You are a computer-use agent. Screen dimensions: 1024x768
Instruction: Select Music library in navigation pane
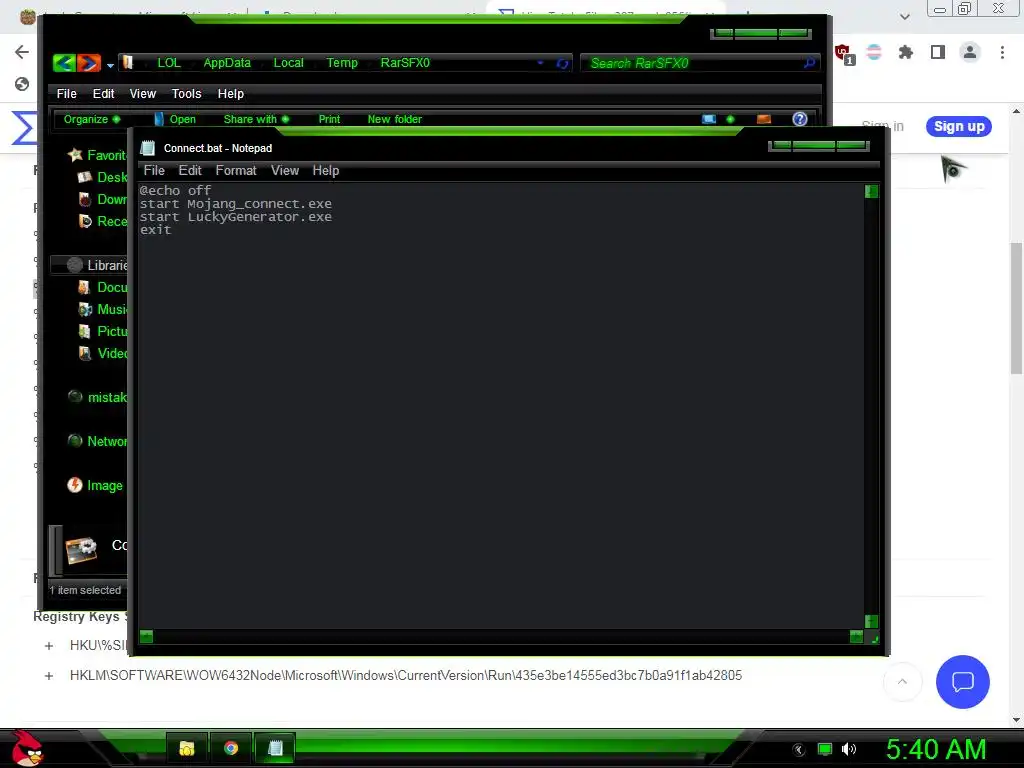[x=103, y=309]
